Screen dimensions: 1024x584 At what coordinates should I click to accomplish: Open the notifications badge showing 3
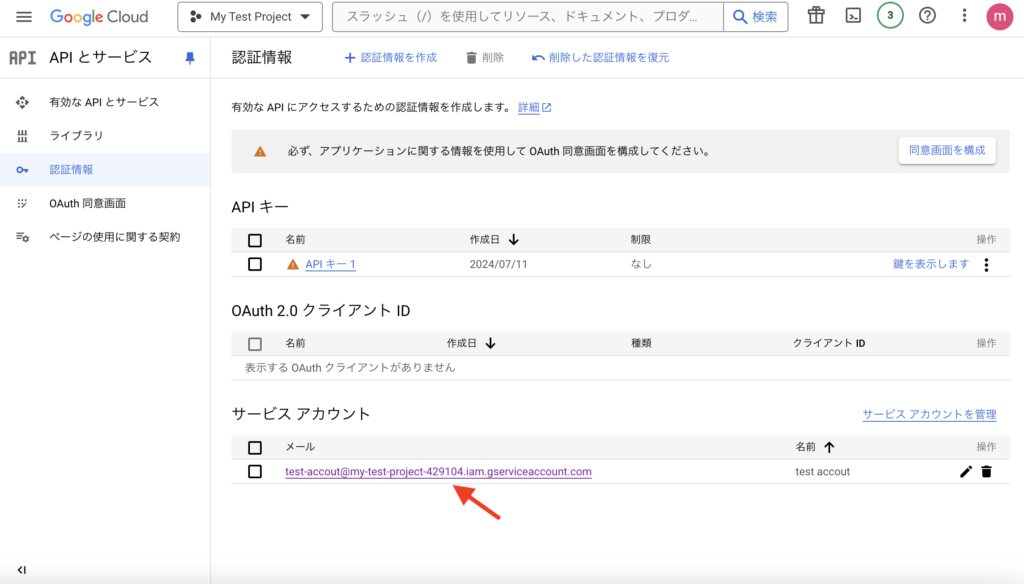[890, 16]
